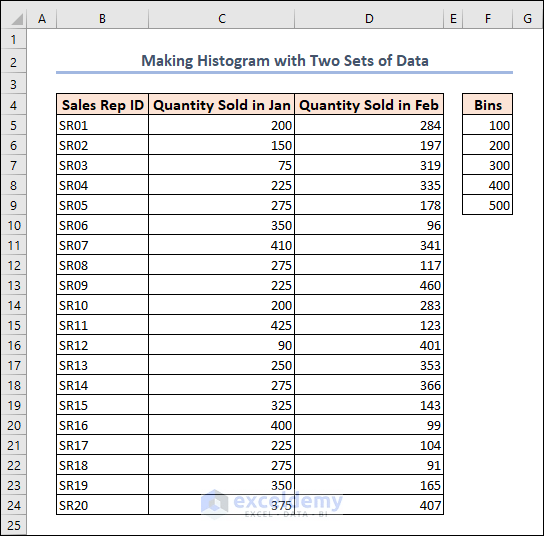Select column E header
Screen dimensions: 544x536
(453, 18)
